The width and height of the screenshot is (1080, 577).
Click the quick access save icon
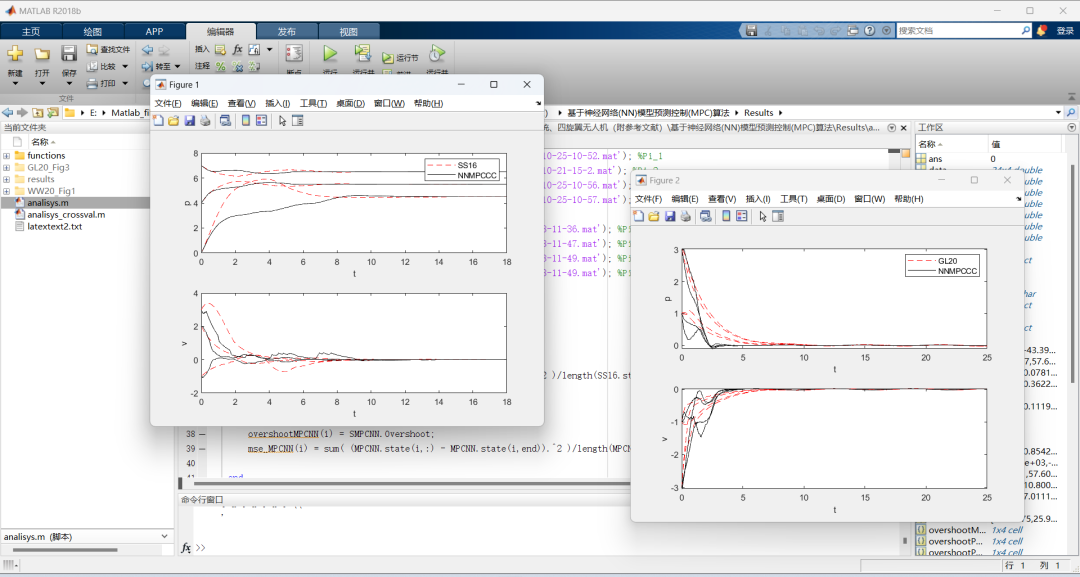tap(751, 30)
